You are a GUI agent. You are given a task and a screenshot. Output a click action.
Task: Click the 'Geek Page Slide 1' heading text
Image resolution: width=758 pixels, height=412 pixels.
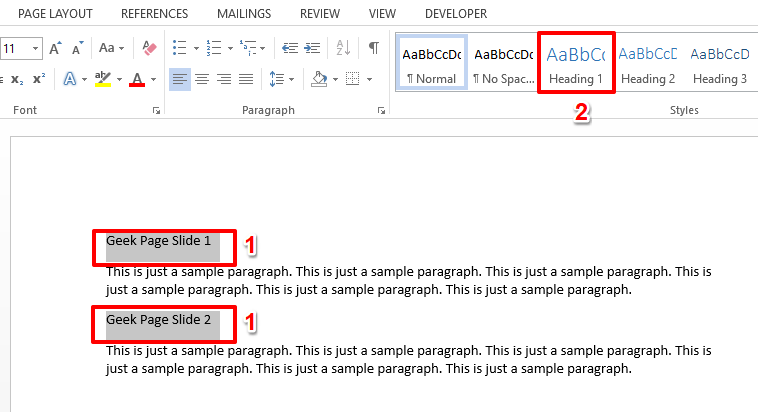159,241
